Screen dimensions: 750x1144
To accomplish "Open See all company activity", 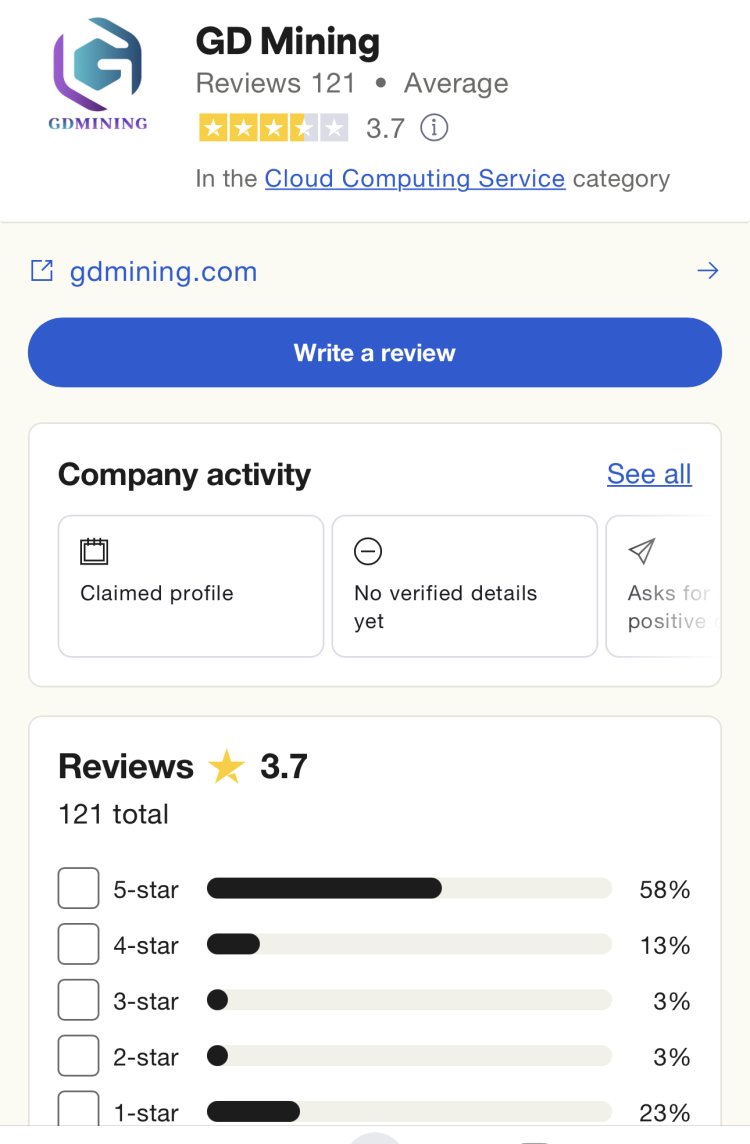I will 649,474.
